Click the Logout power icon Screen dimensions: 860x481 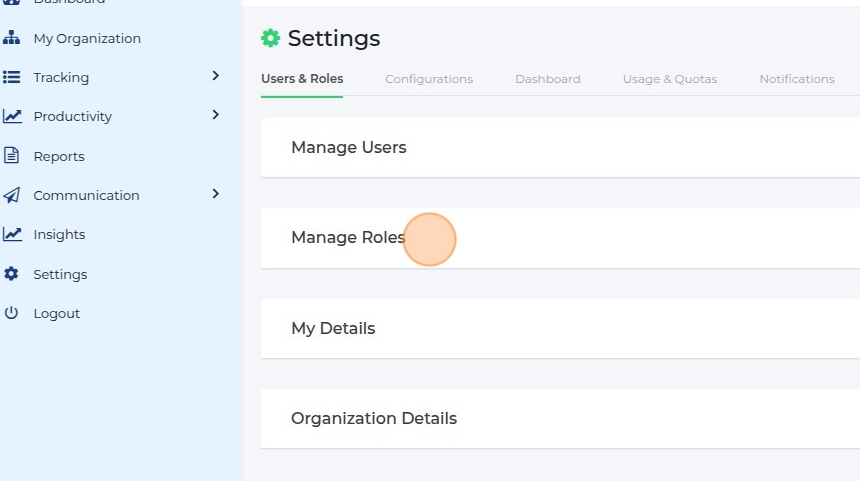click(12, 313)
